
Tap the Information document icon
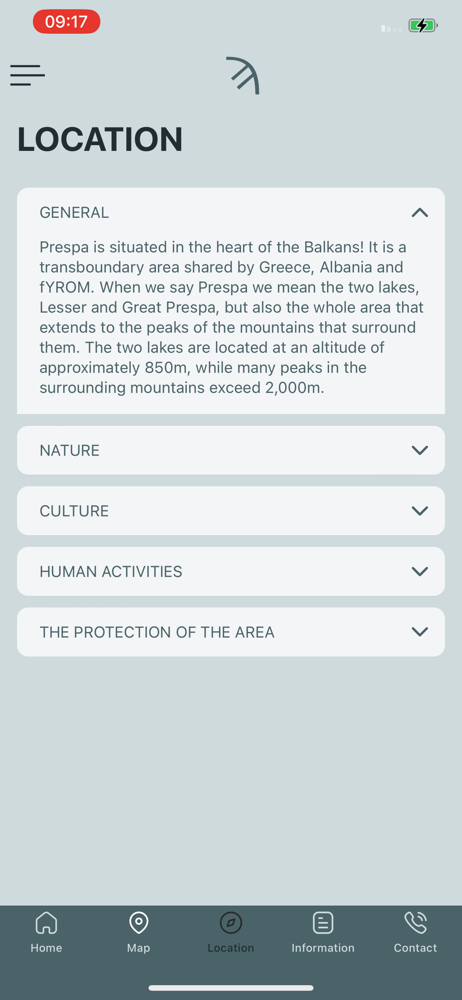[x=323, y=922]
